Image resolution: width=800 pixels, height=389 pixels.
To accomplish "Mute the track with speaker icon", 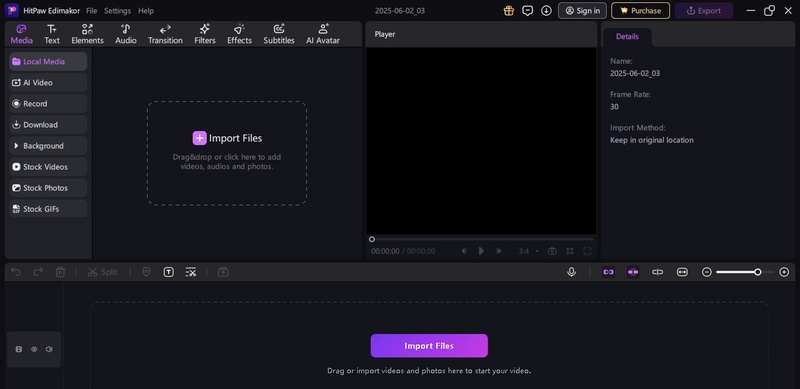I will point(49,349).
